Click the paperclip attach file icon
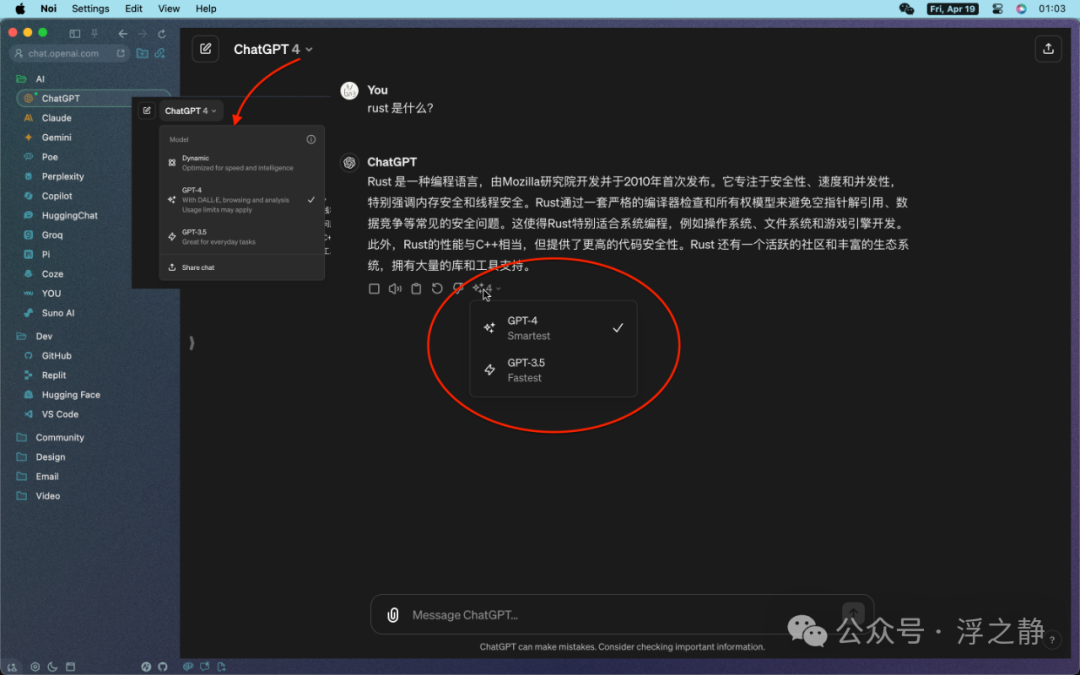The width and height of the screenshot is (1080, 675). click(393, 615)
